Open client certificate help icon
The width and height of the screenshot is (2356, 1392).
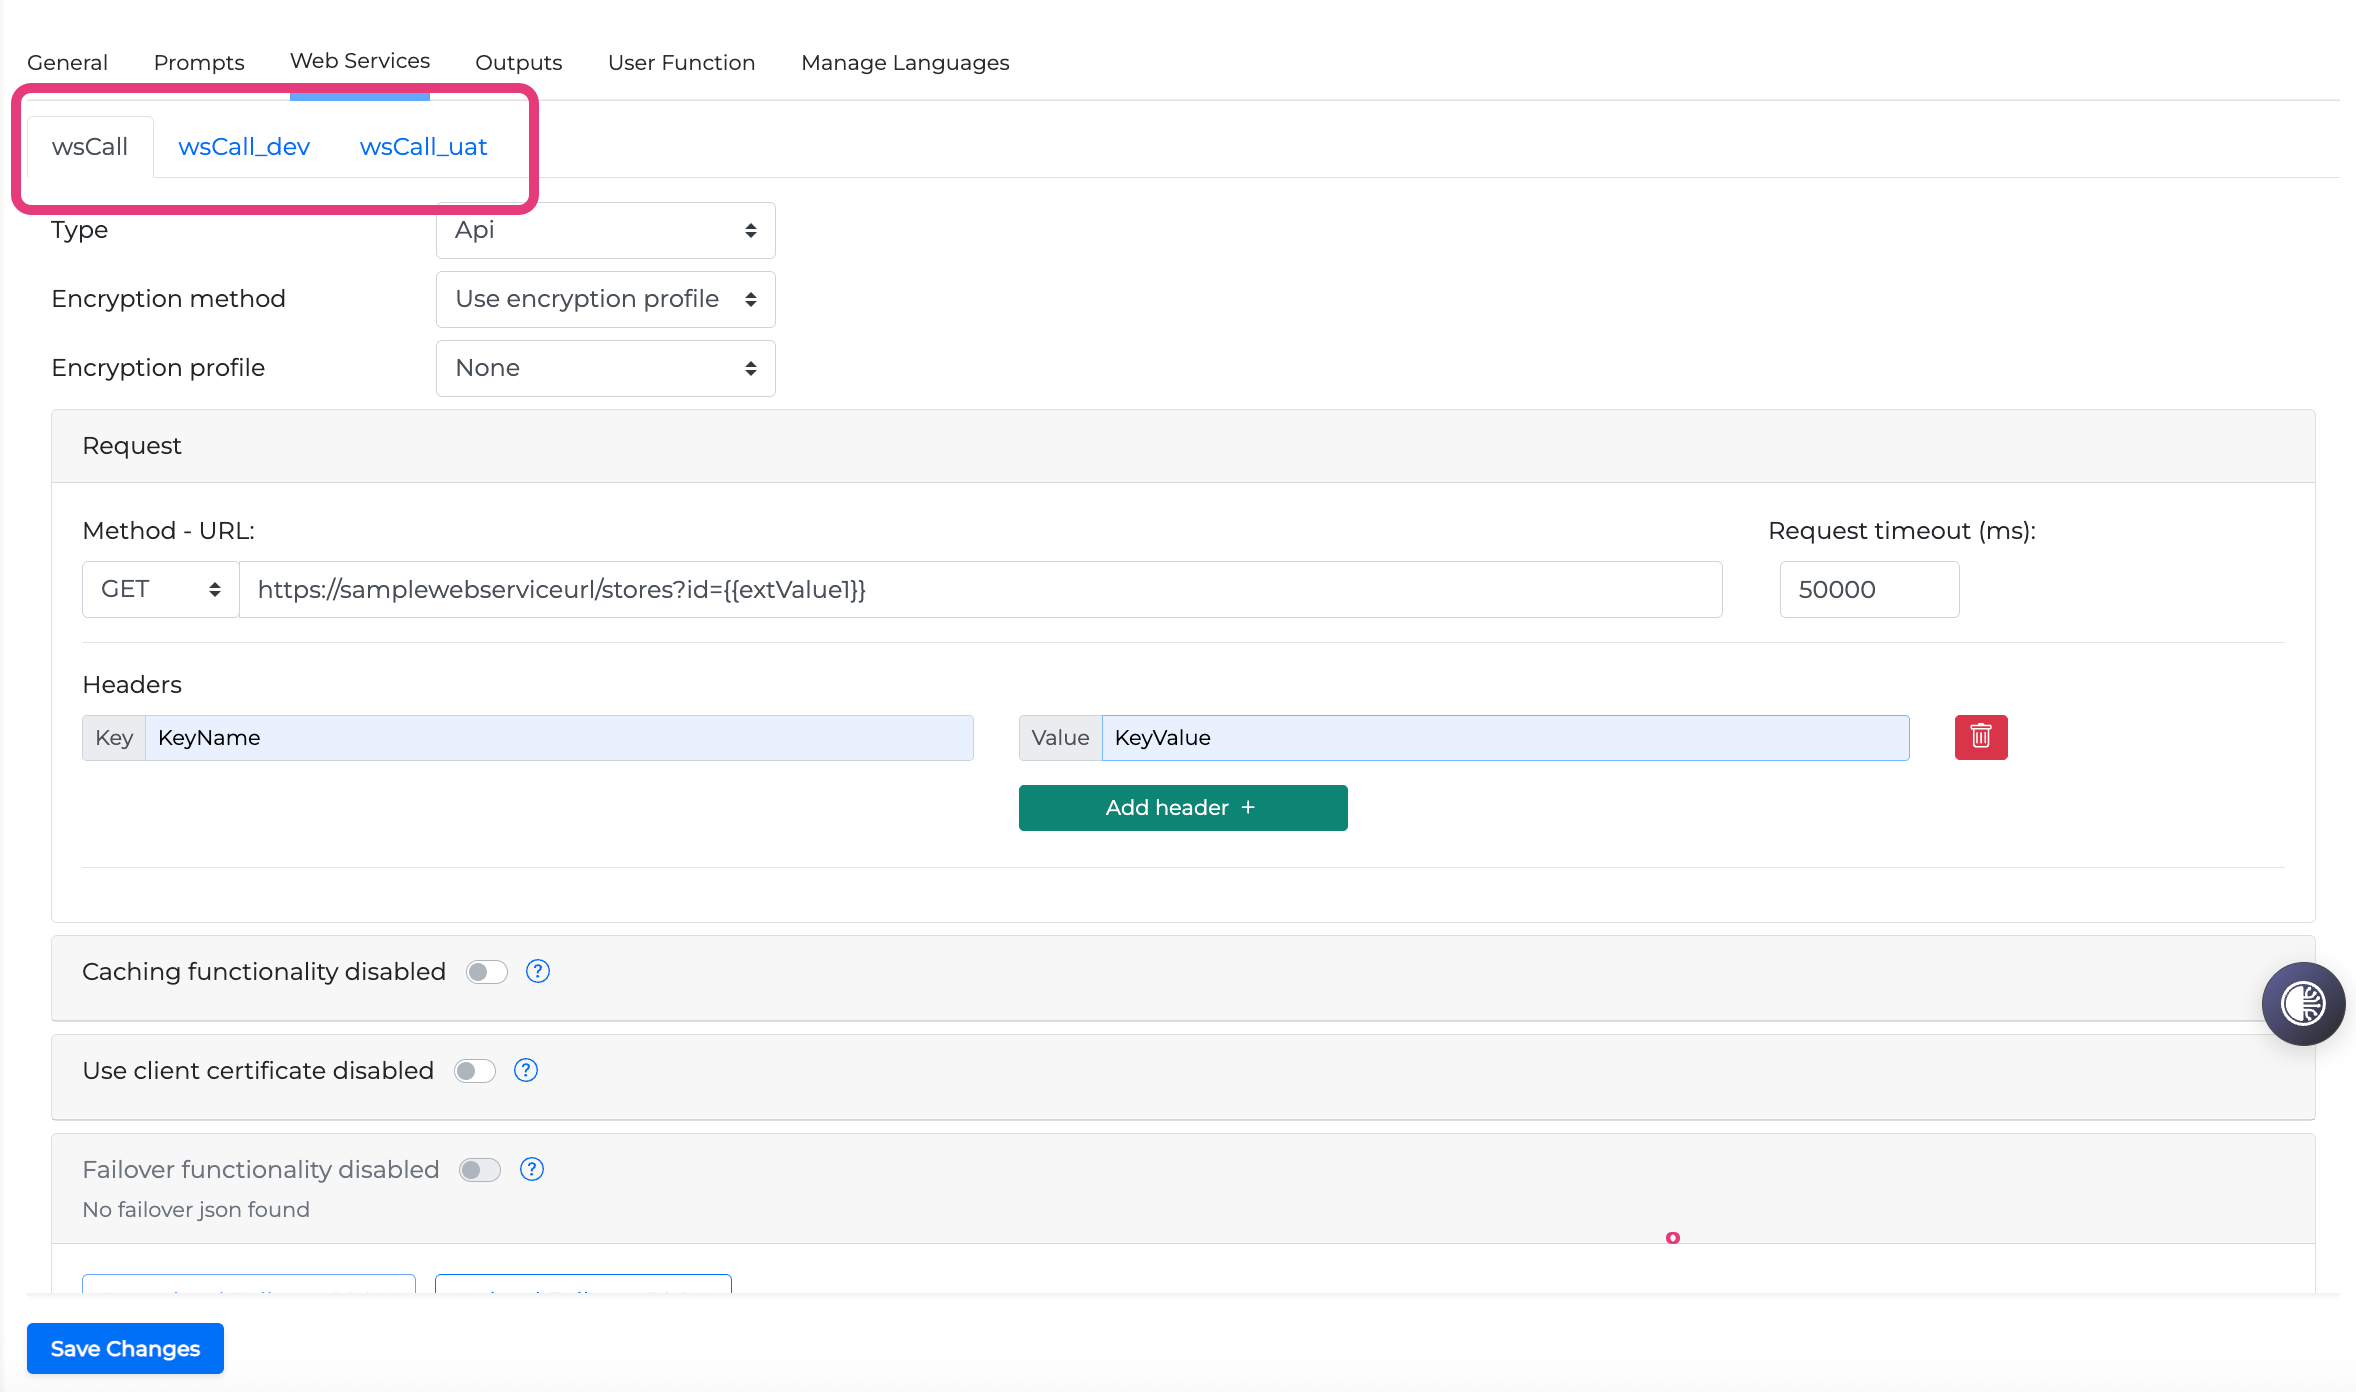[x=526, y=1070]
